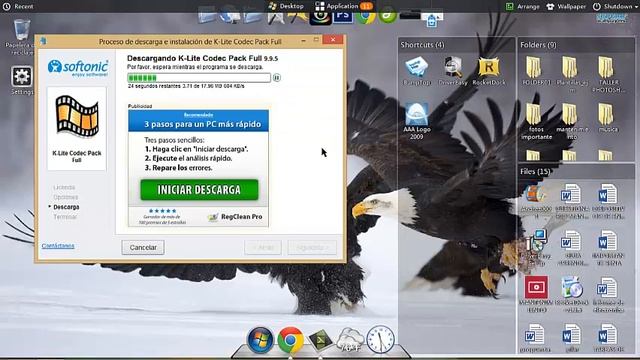Switch to the Desktop tab
Viewport: 640px width, 360px height.
[x=286, y=6]
